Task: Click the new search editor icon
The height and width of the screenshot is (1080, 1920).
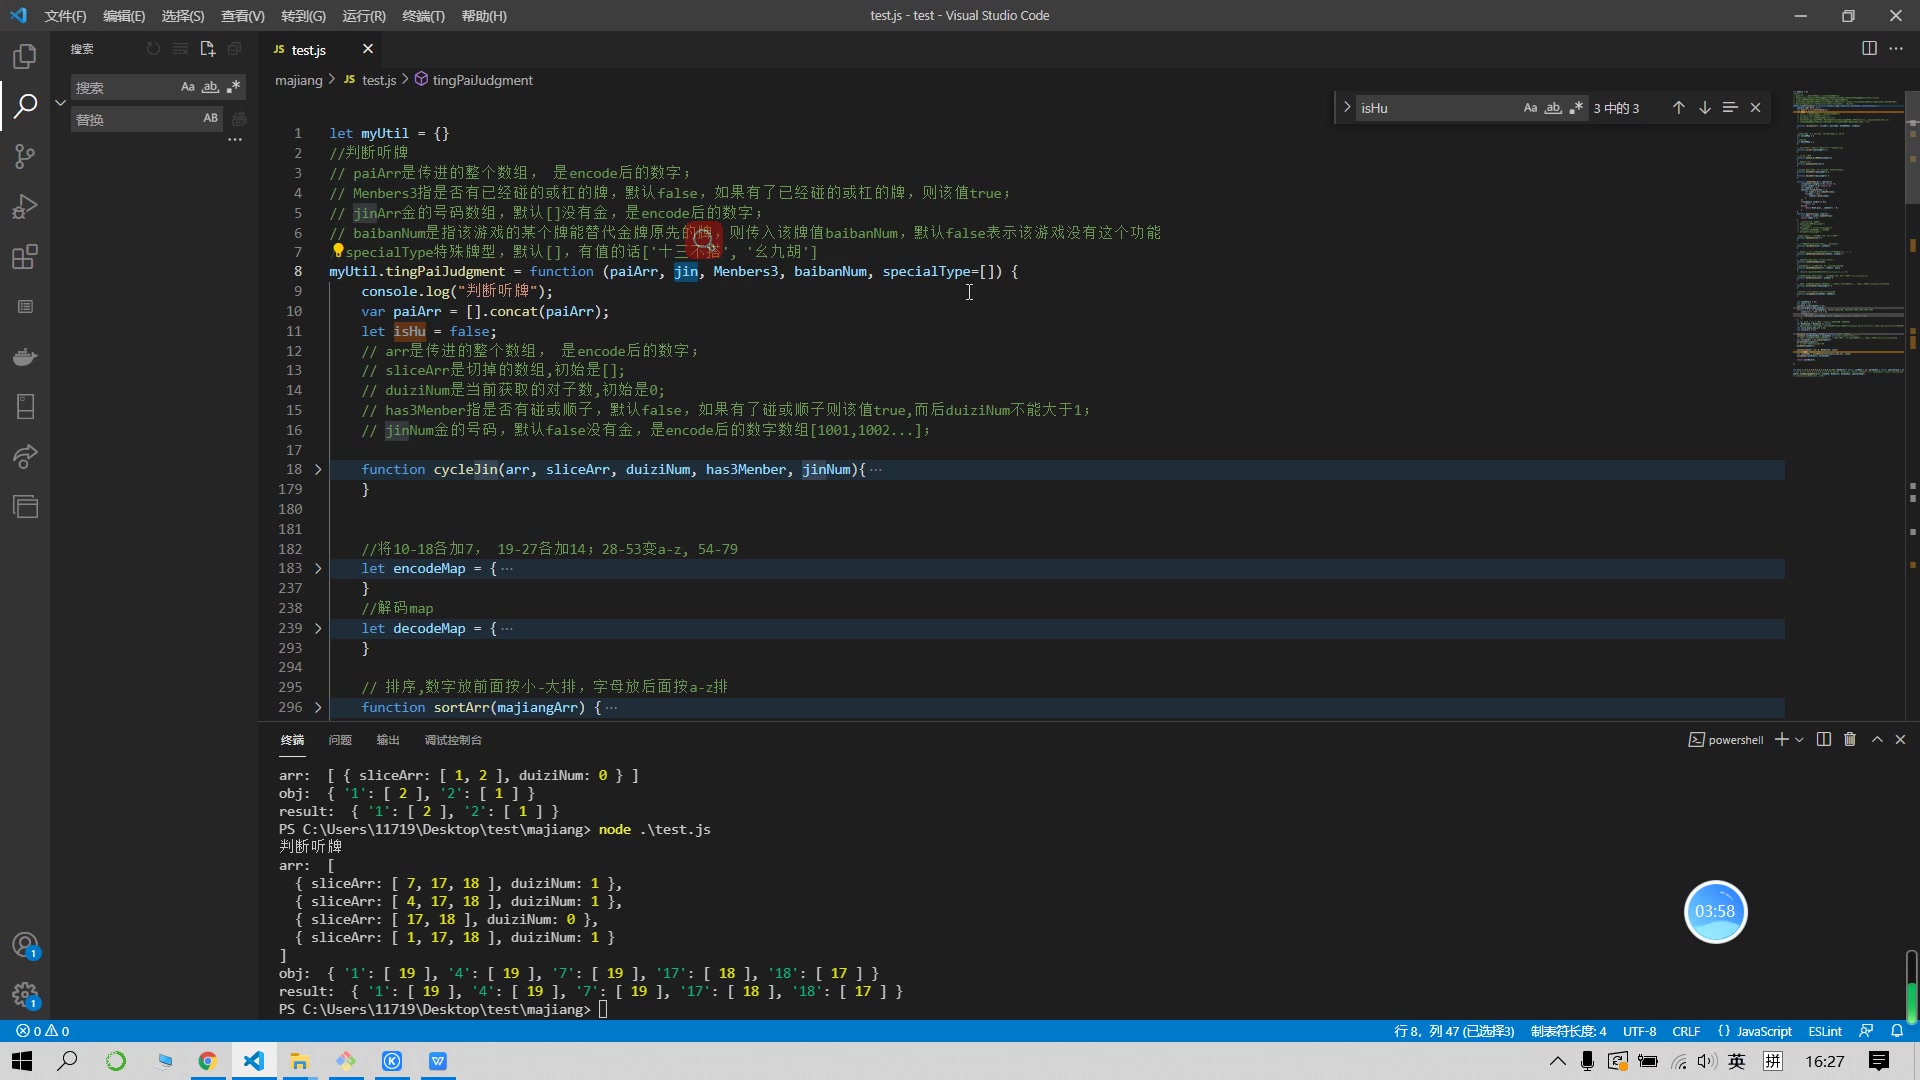Action: coord(207,48)
